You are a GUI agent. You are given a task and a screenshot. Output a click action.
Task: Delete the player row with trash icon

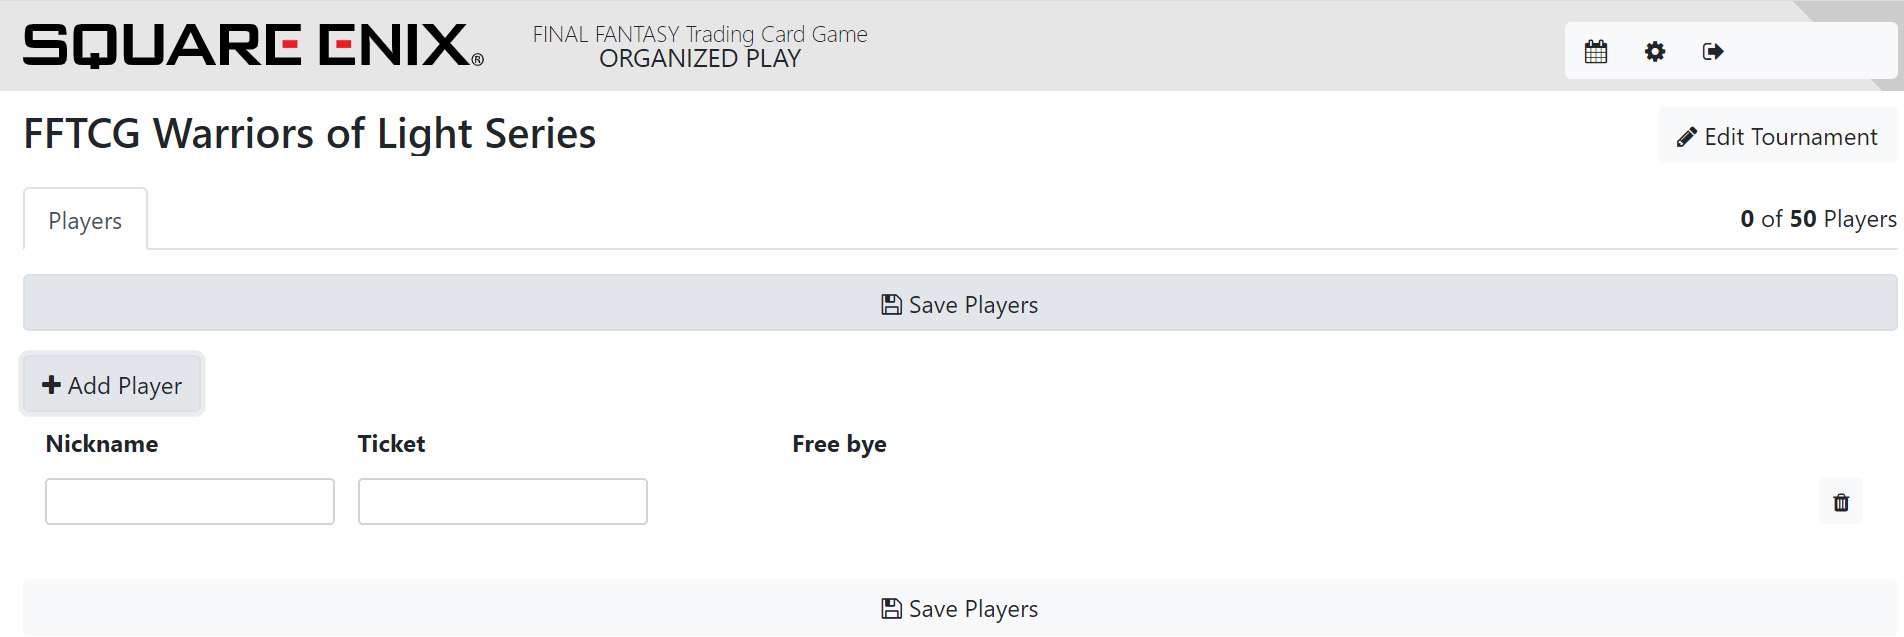click(x=1841, y=502)
